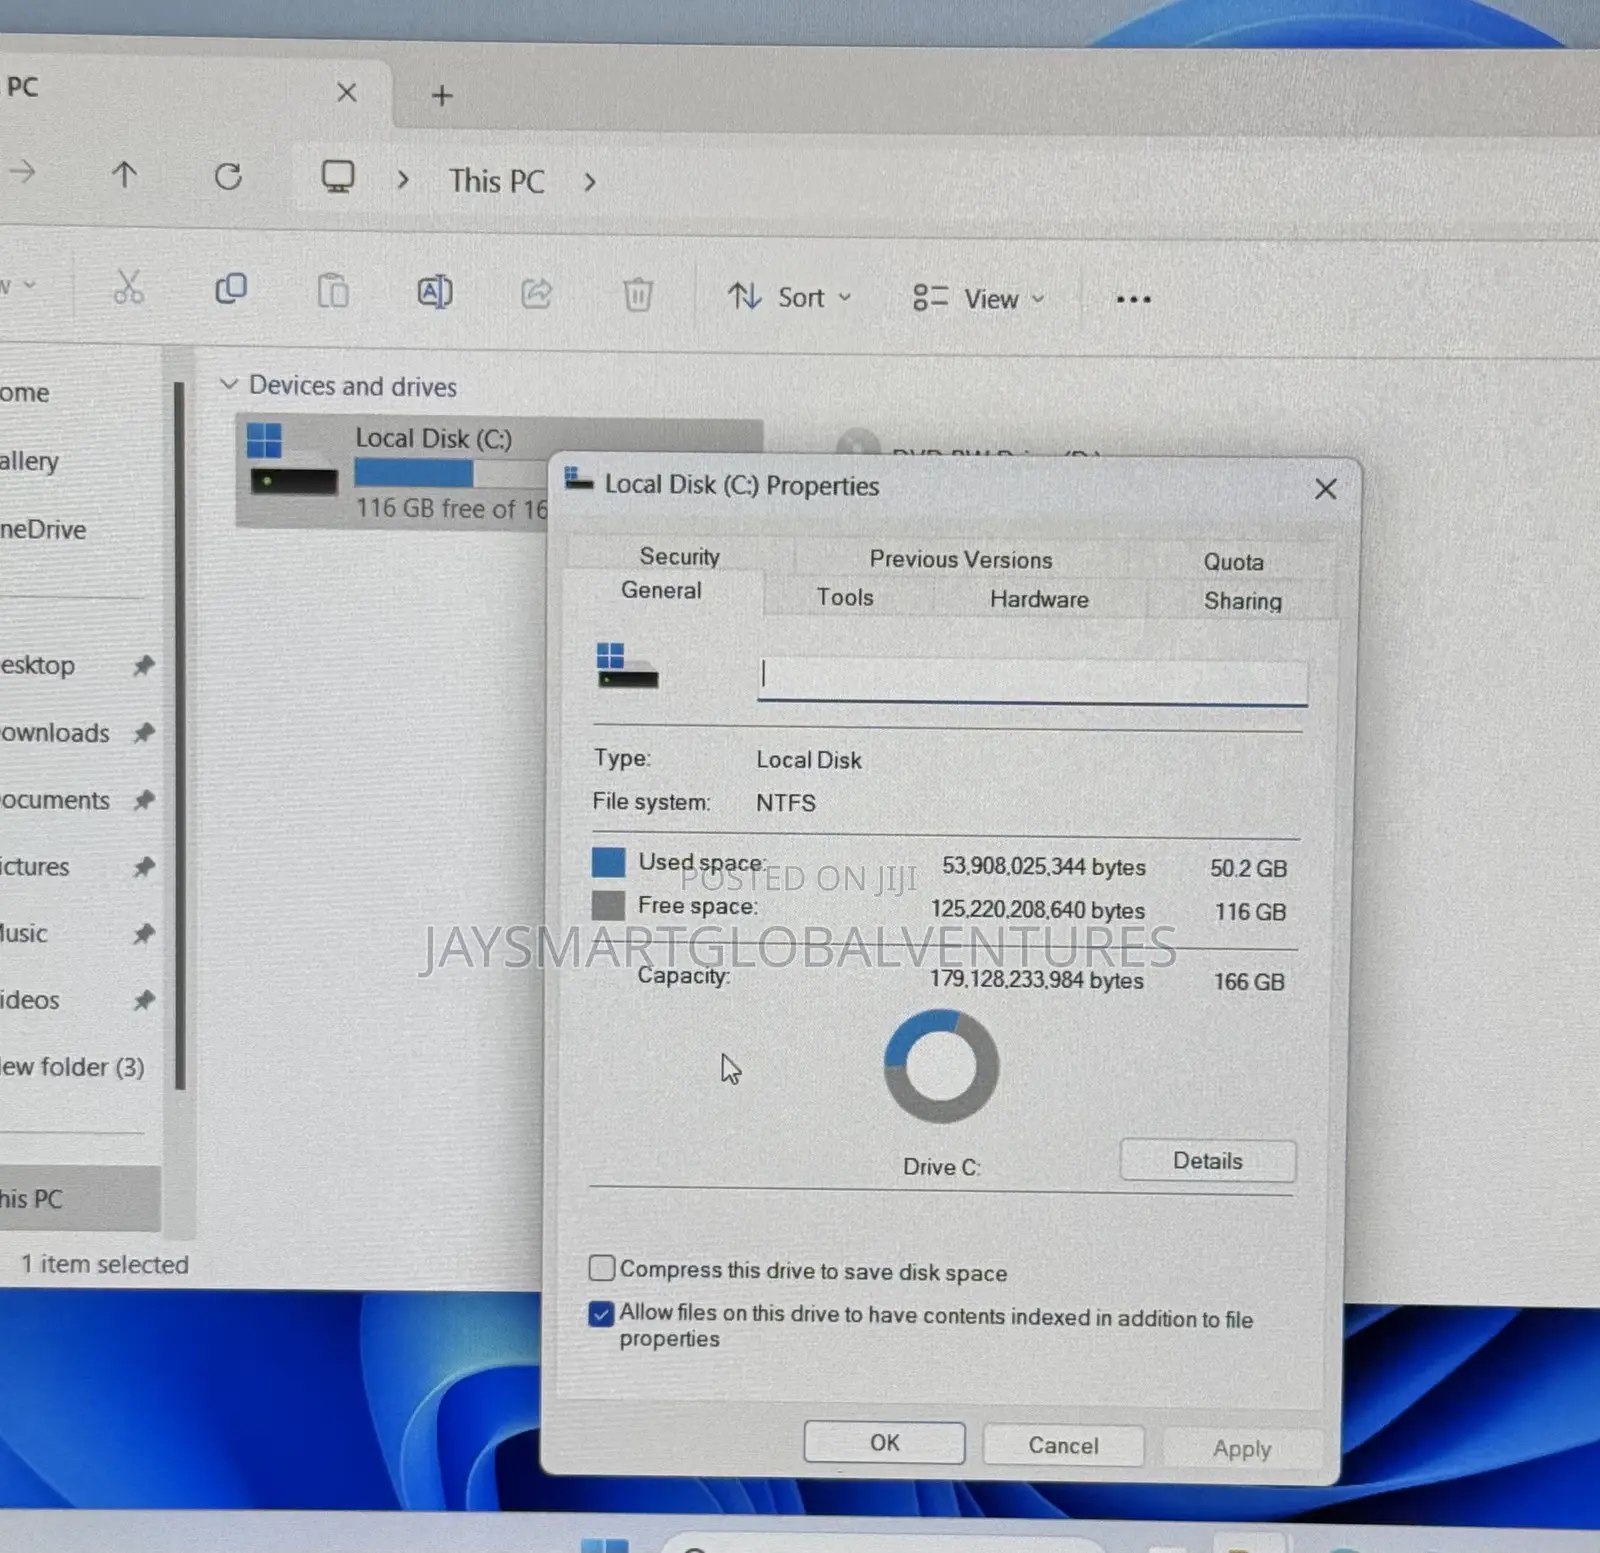1600x1553 pixels.
Task: Select This PC in navigation pane
Action: [78, 1198]
